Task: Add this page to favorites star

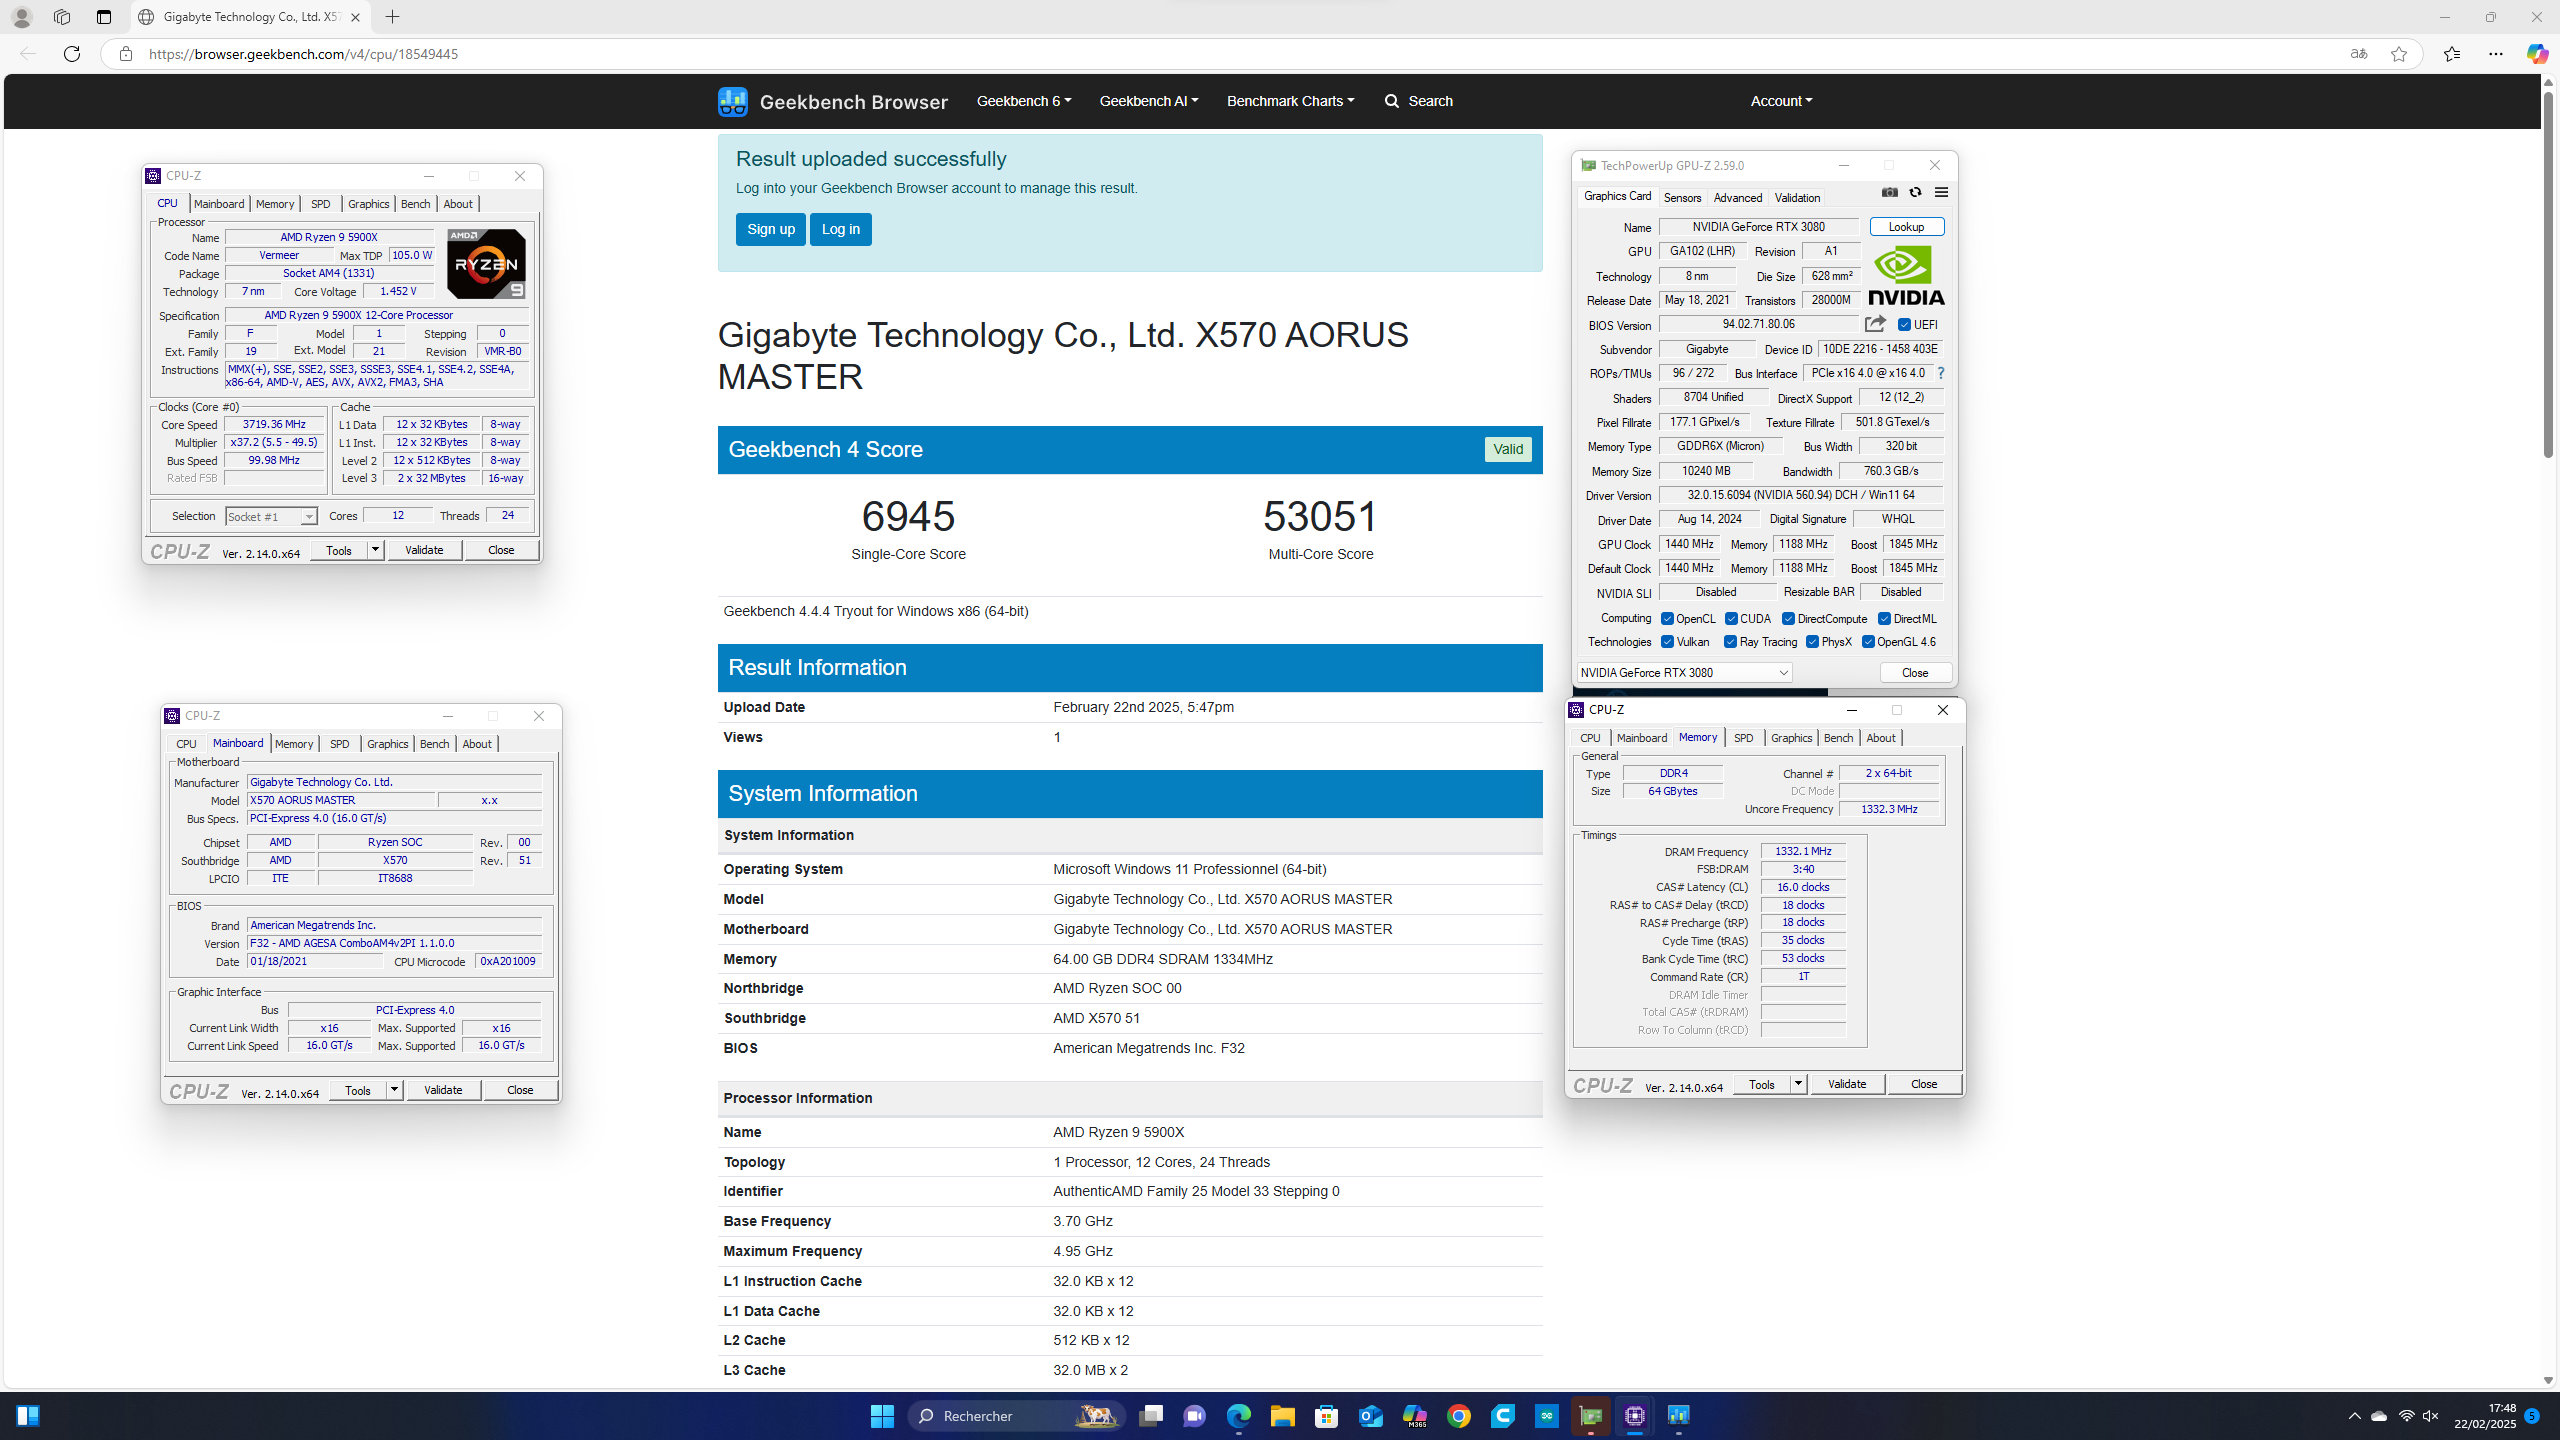Action: (2399, 54)
